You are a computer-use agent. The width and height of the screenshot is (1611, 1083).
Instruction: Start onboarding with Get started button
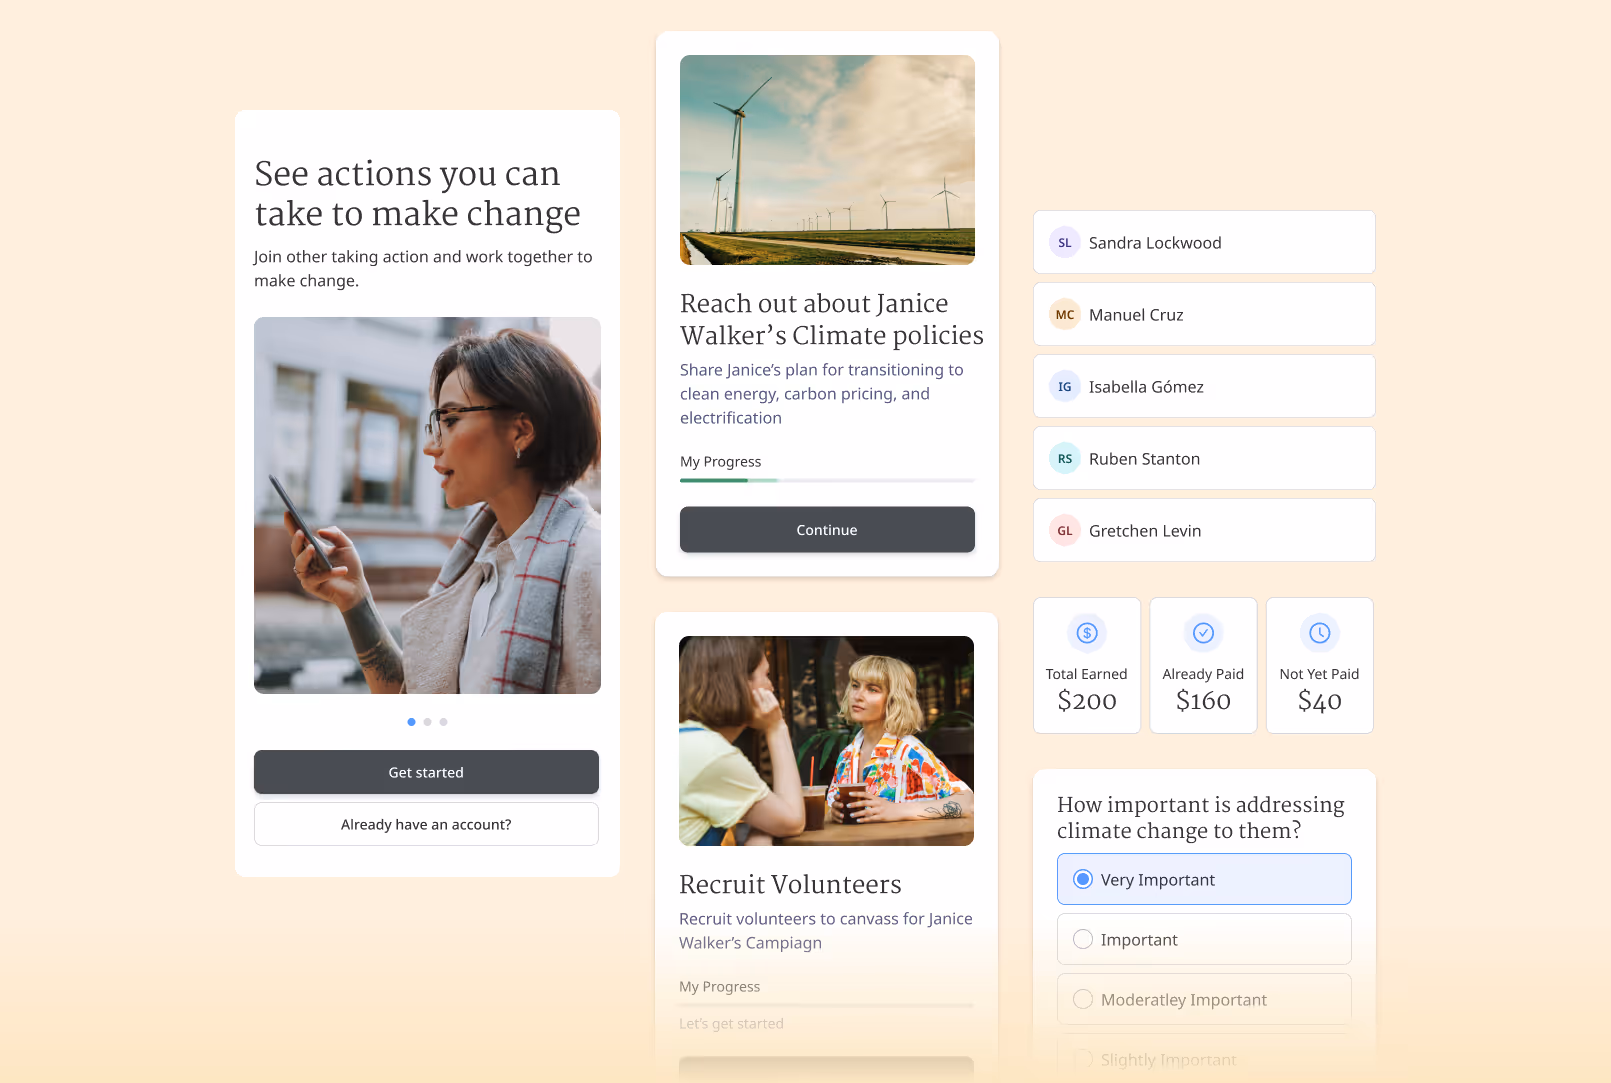426,772
